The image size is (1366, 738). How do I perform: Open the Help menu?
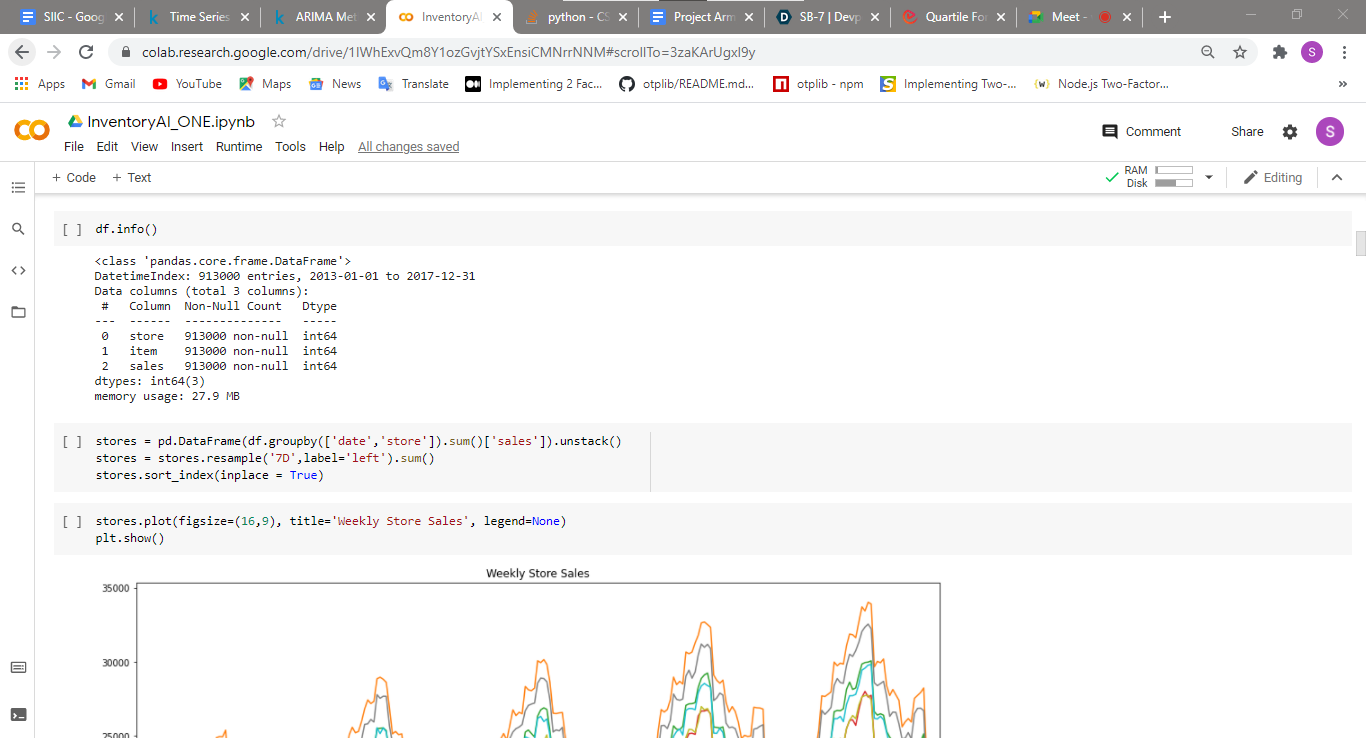(x=331, y=146)
